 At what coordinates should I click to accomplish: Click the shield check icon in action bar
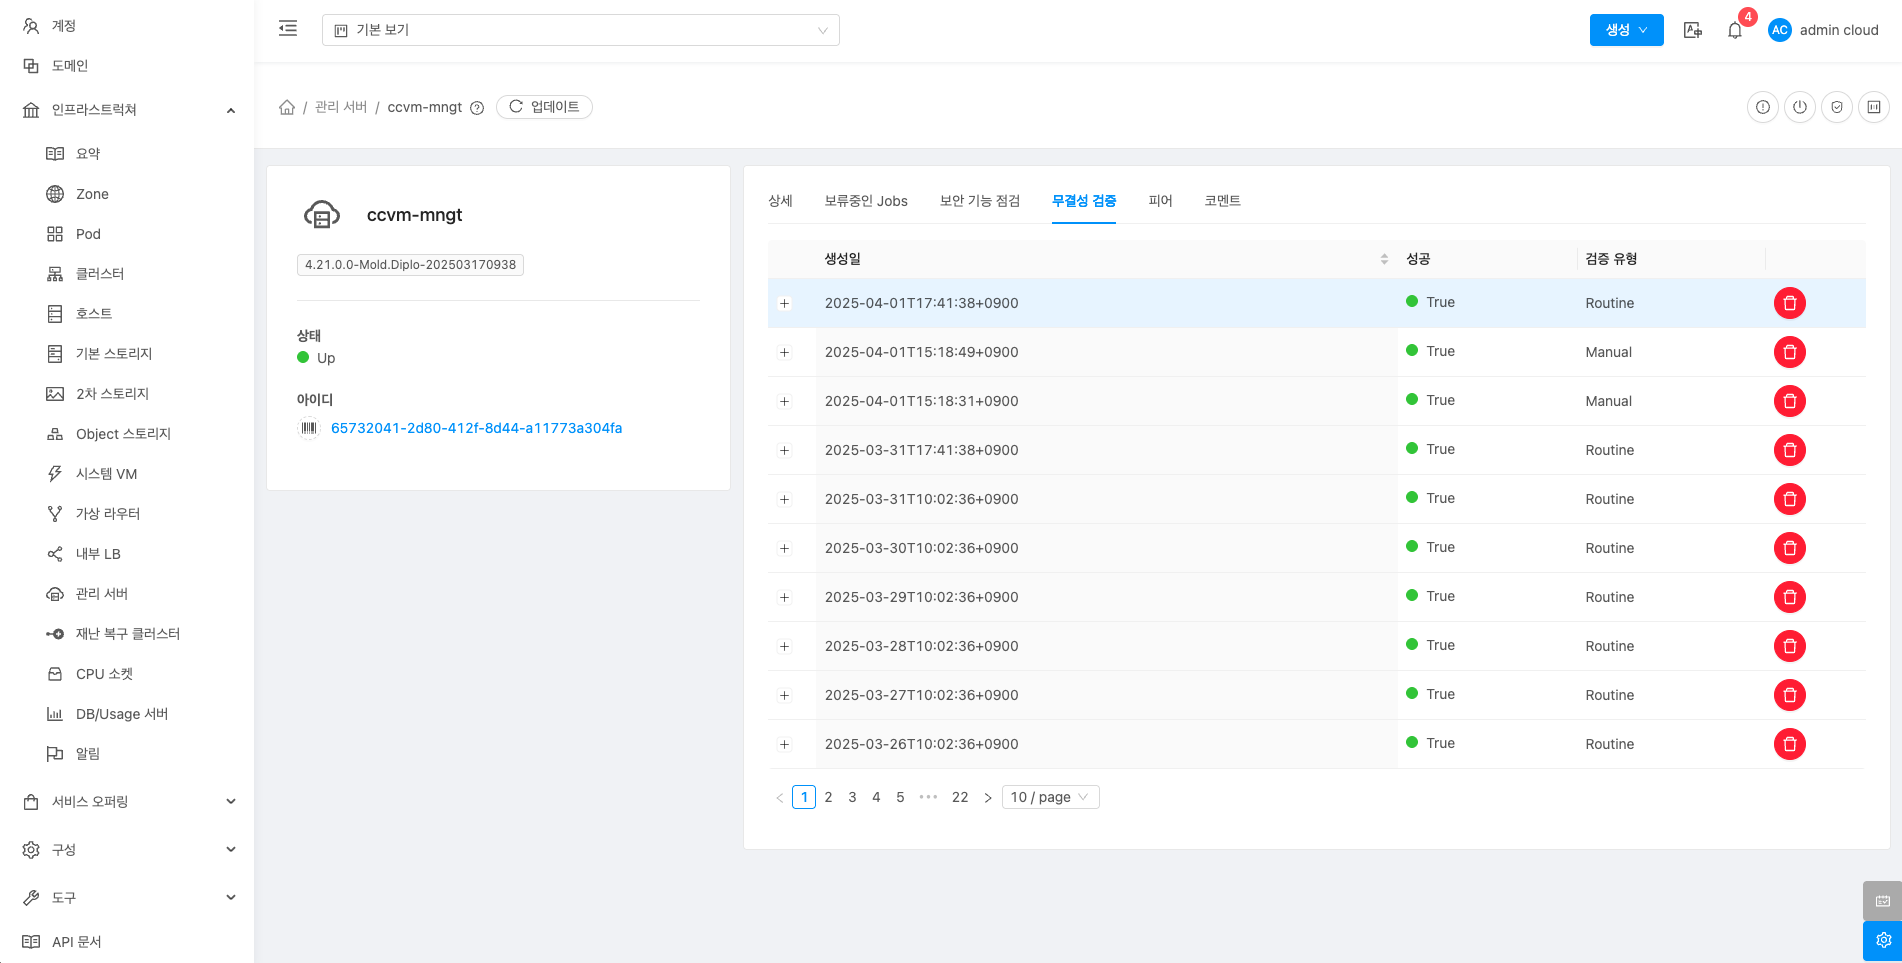tap(1836, 107)
